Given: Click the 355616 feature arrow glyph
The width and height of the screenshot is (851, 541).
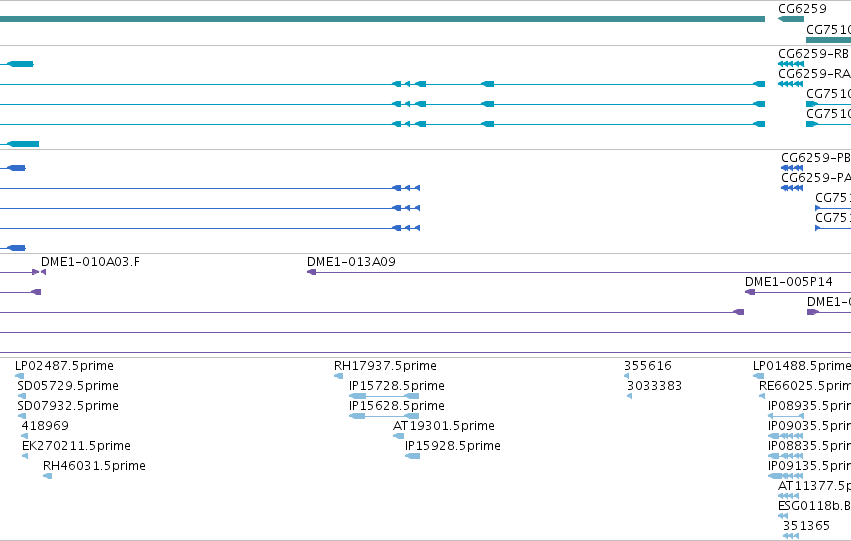Looking at the screenshot, I should tap(627, 376).
